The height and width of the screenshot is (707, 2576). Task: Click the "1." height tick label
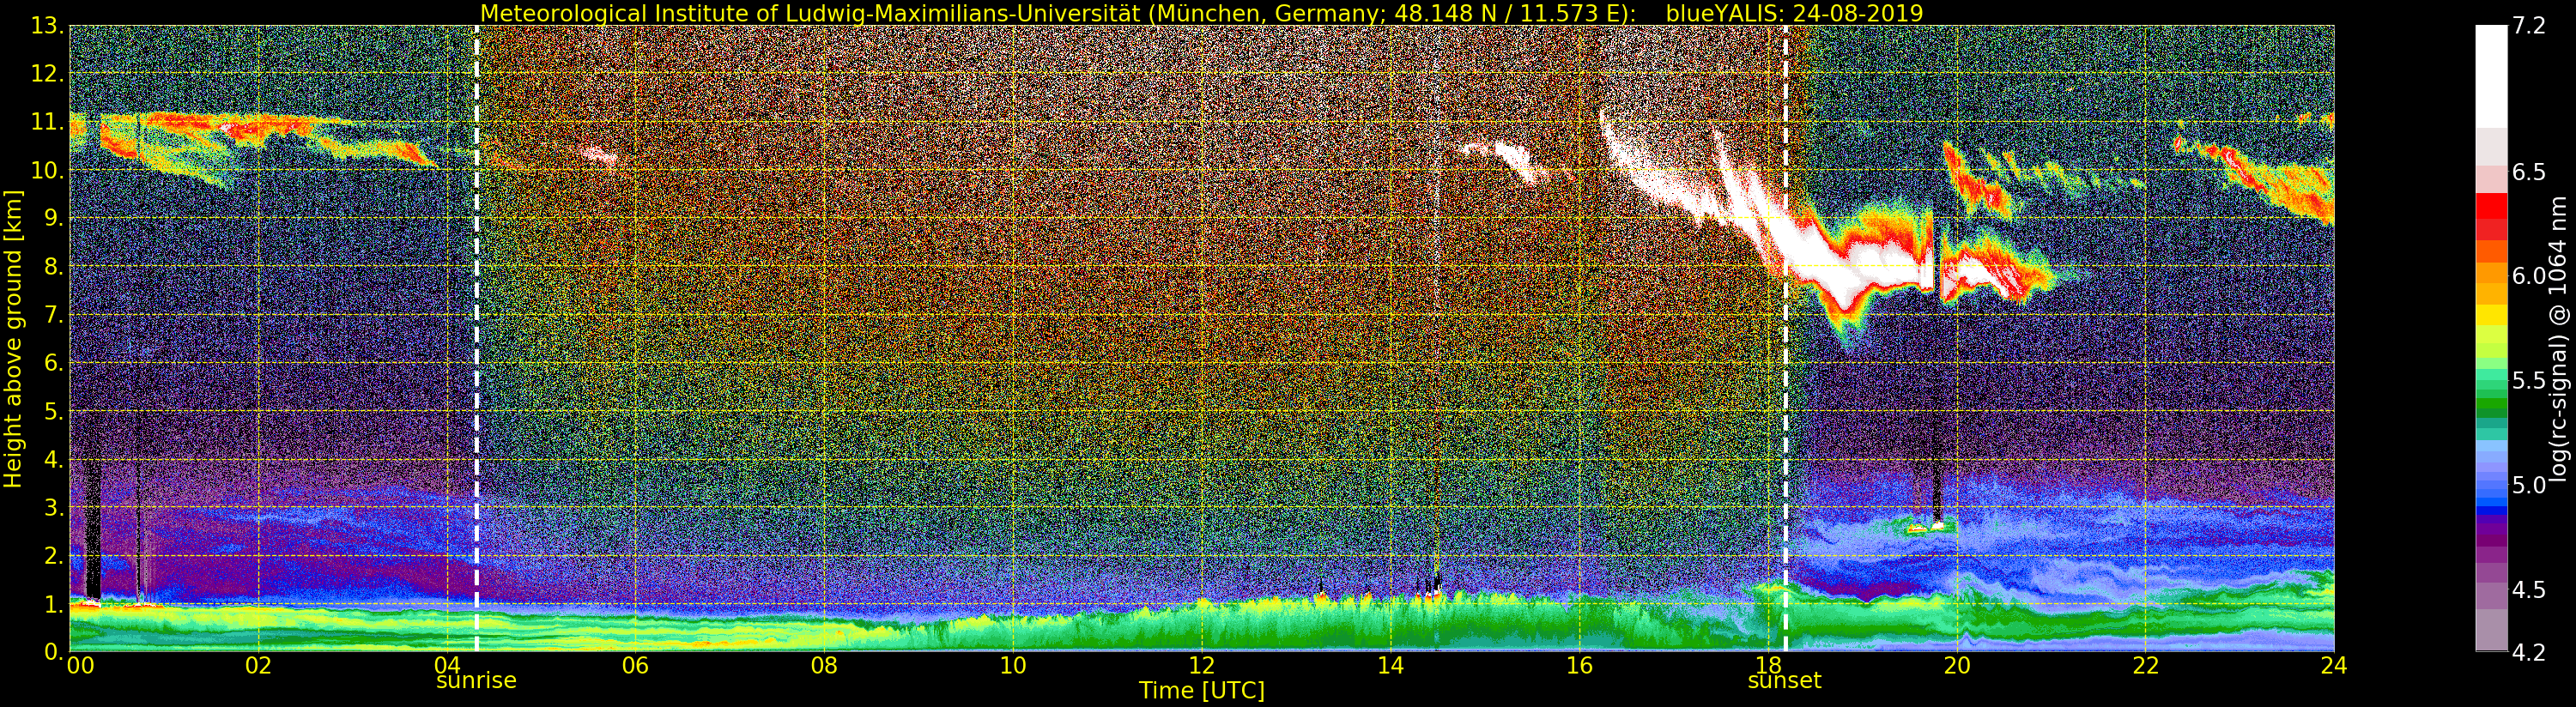coord(53,604)
